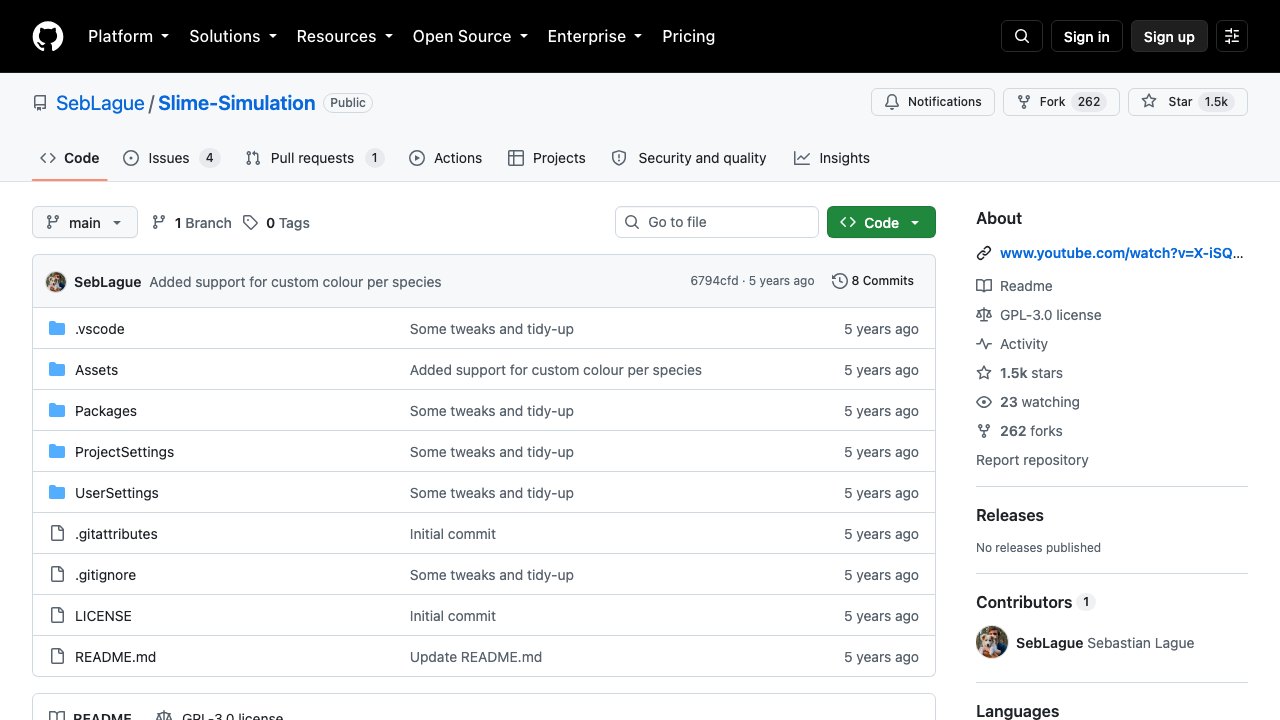Image resolution: width=1280 pixels, height=720 pixels.
Task: Expand the Platform menu
Action: pyautogui.click(x=128, y=36)
